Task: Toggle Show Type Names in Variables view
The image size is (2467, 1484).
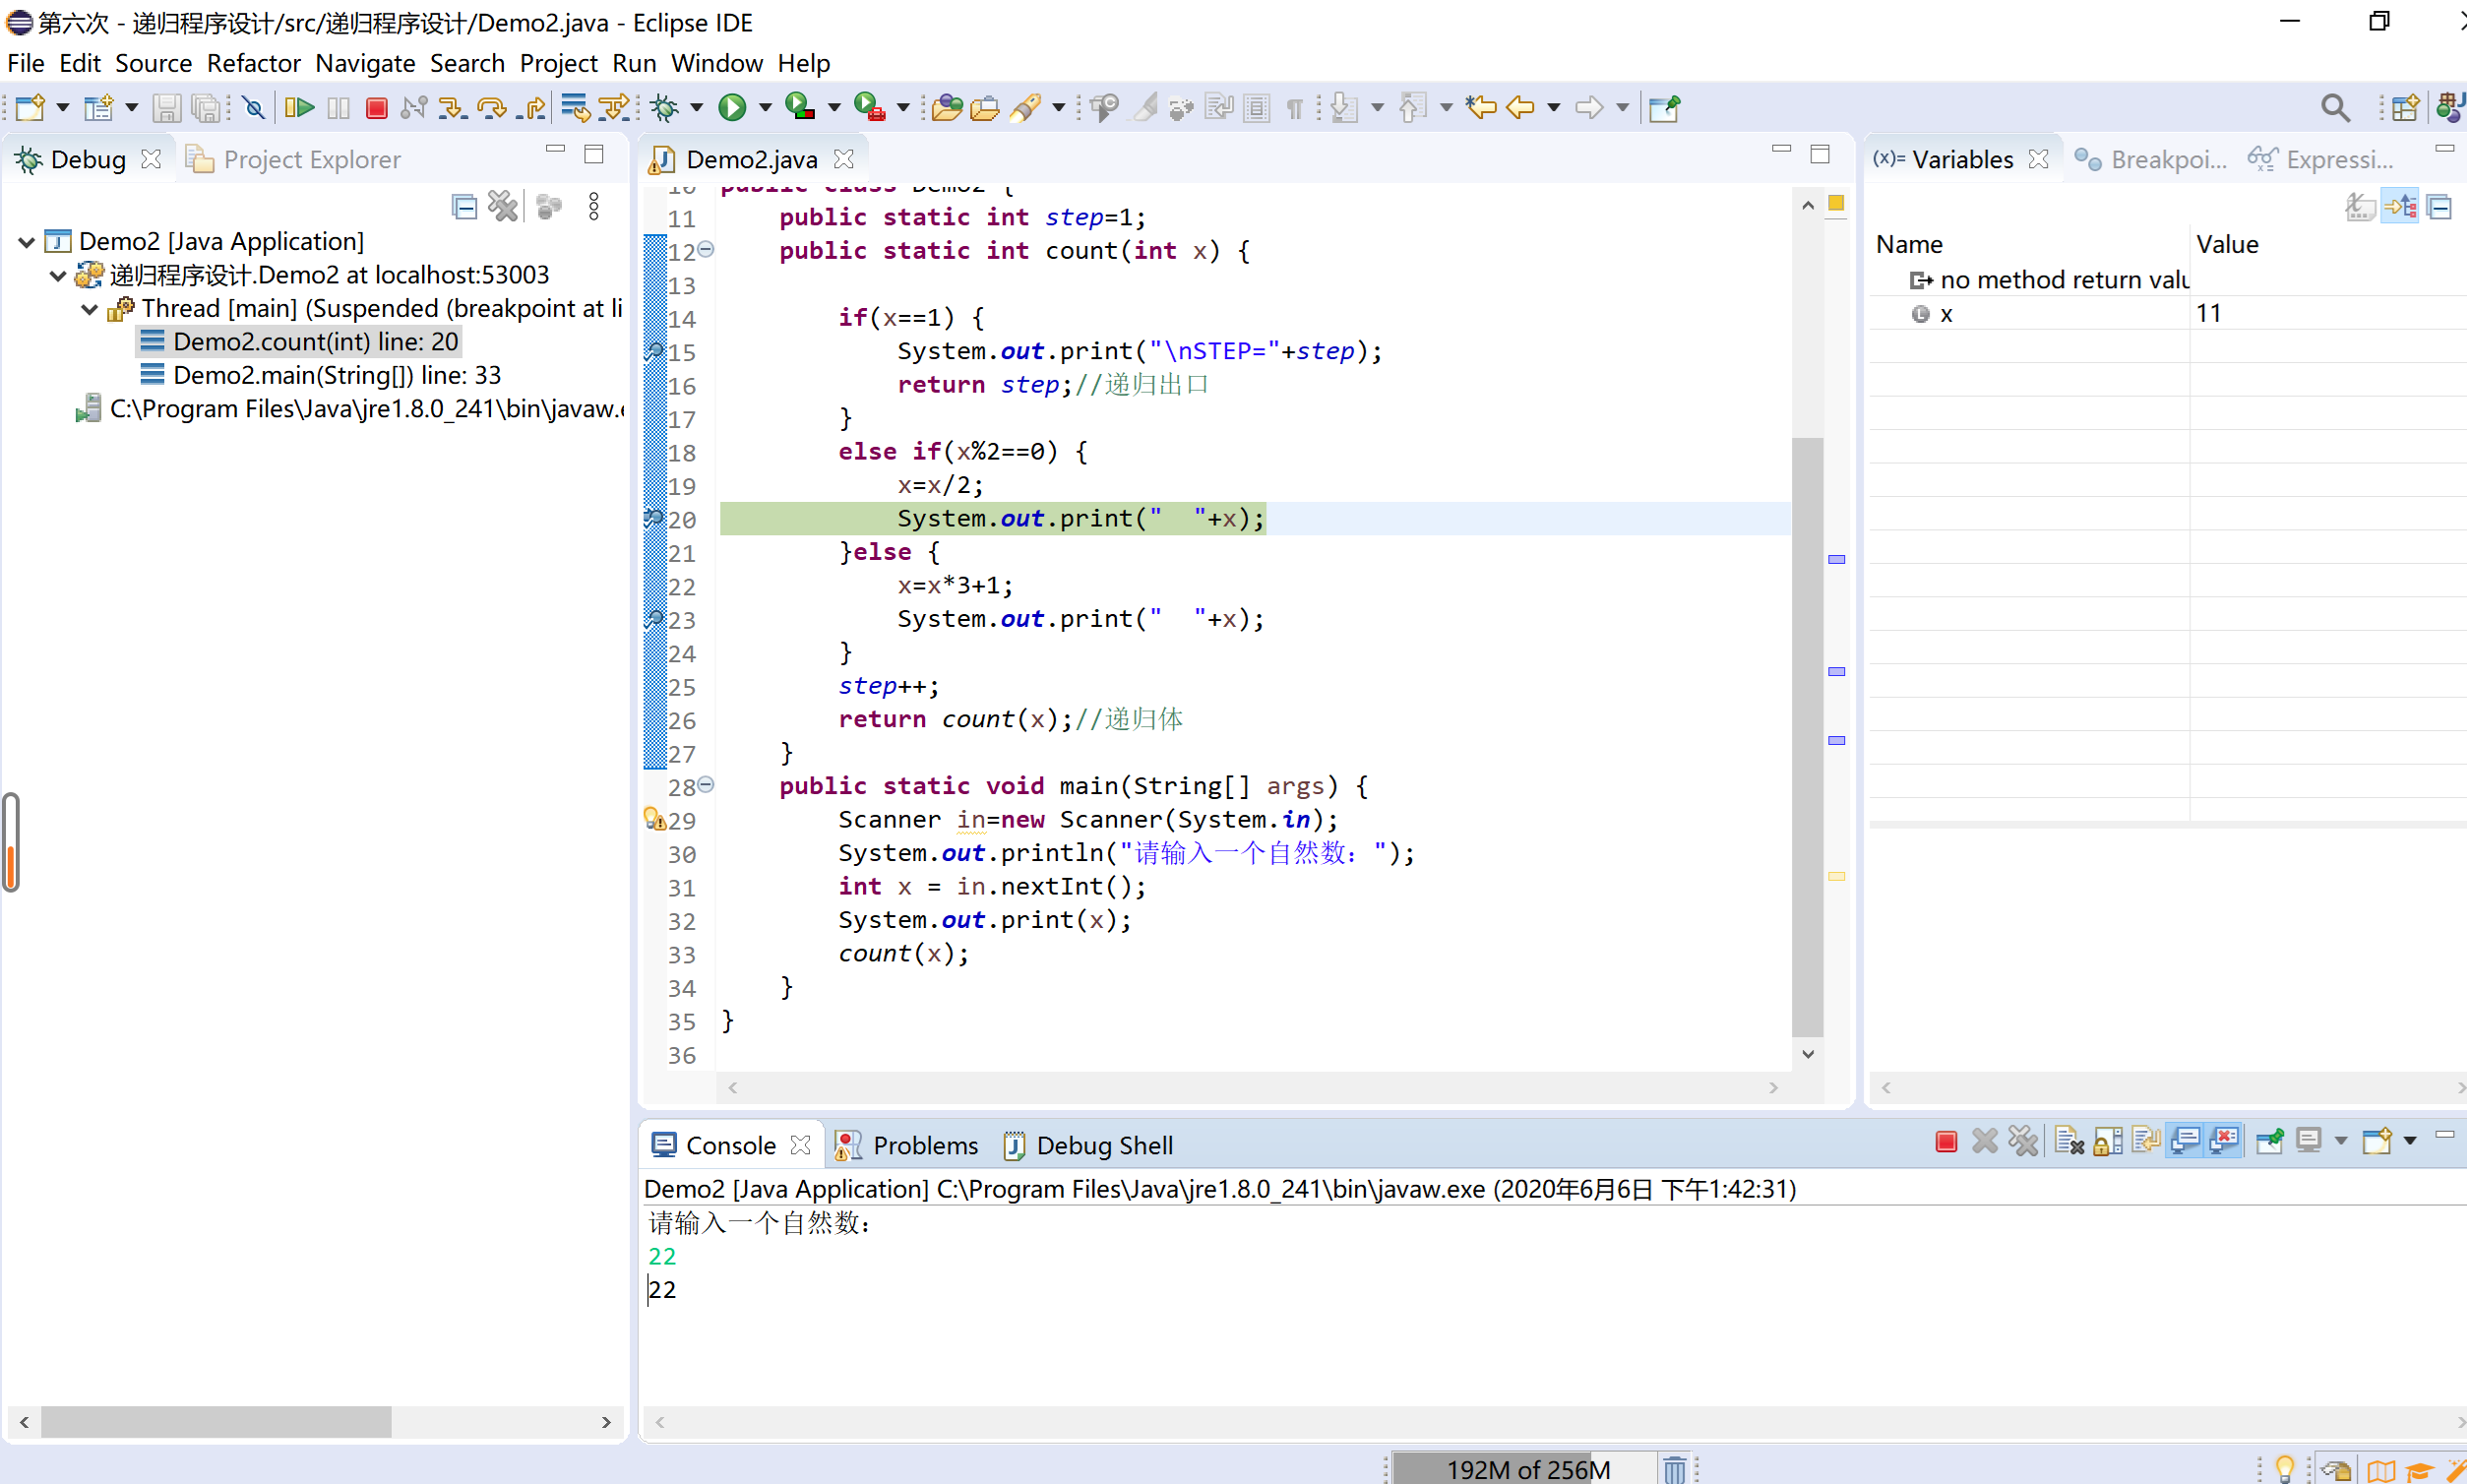Action: click(2360, 207)
